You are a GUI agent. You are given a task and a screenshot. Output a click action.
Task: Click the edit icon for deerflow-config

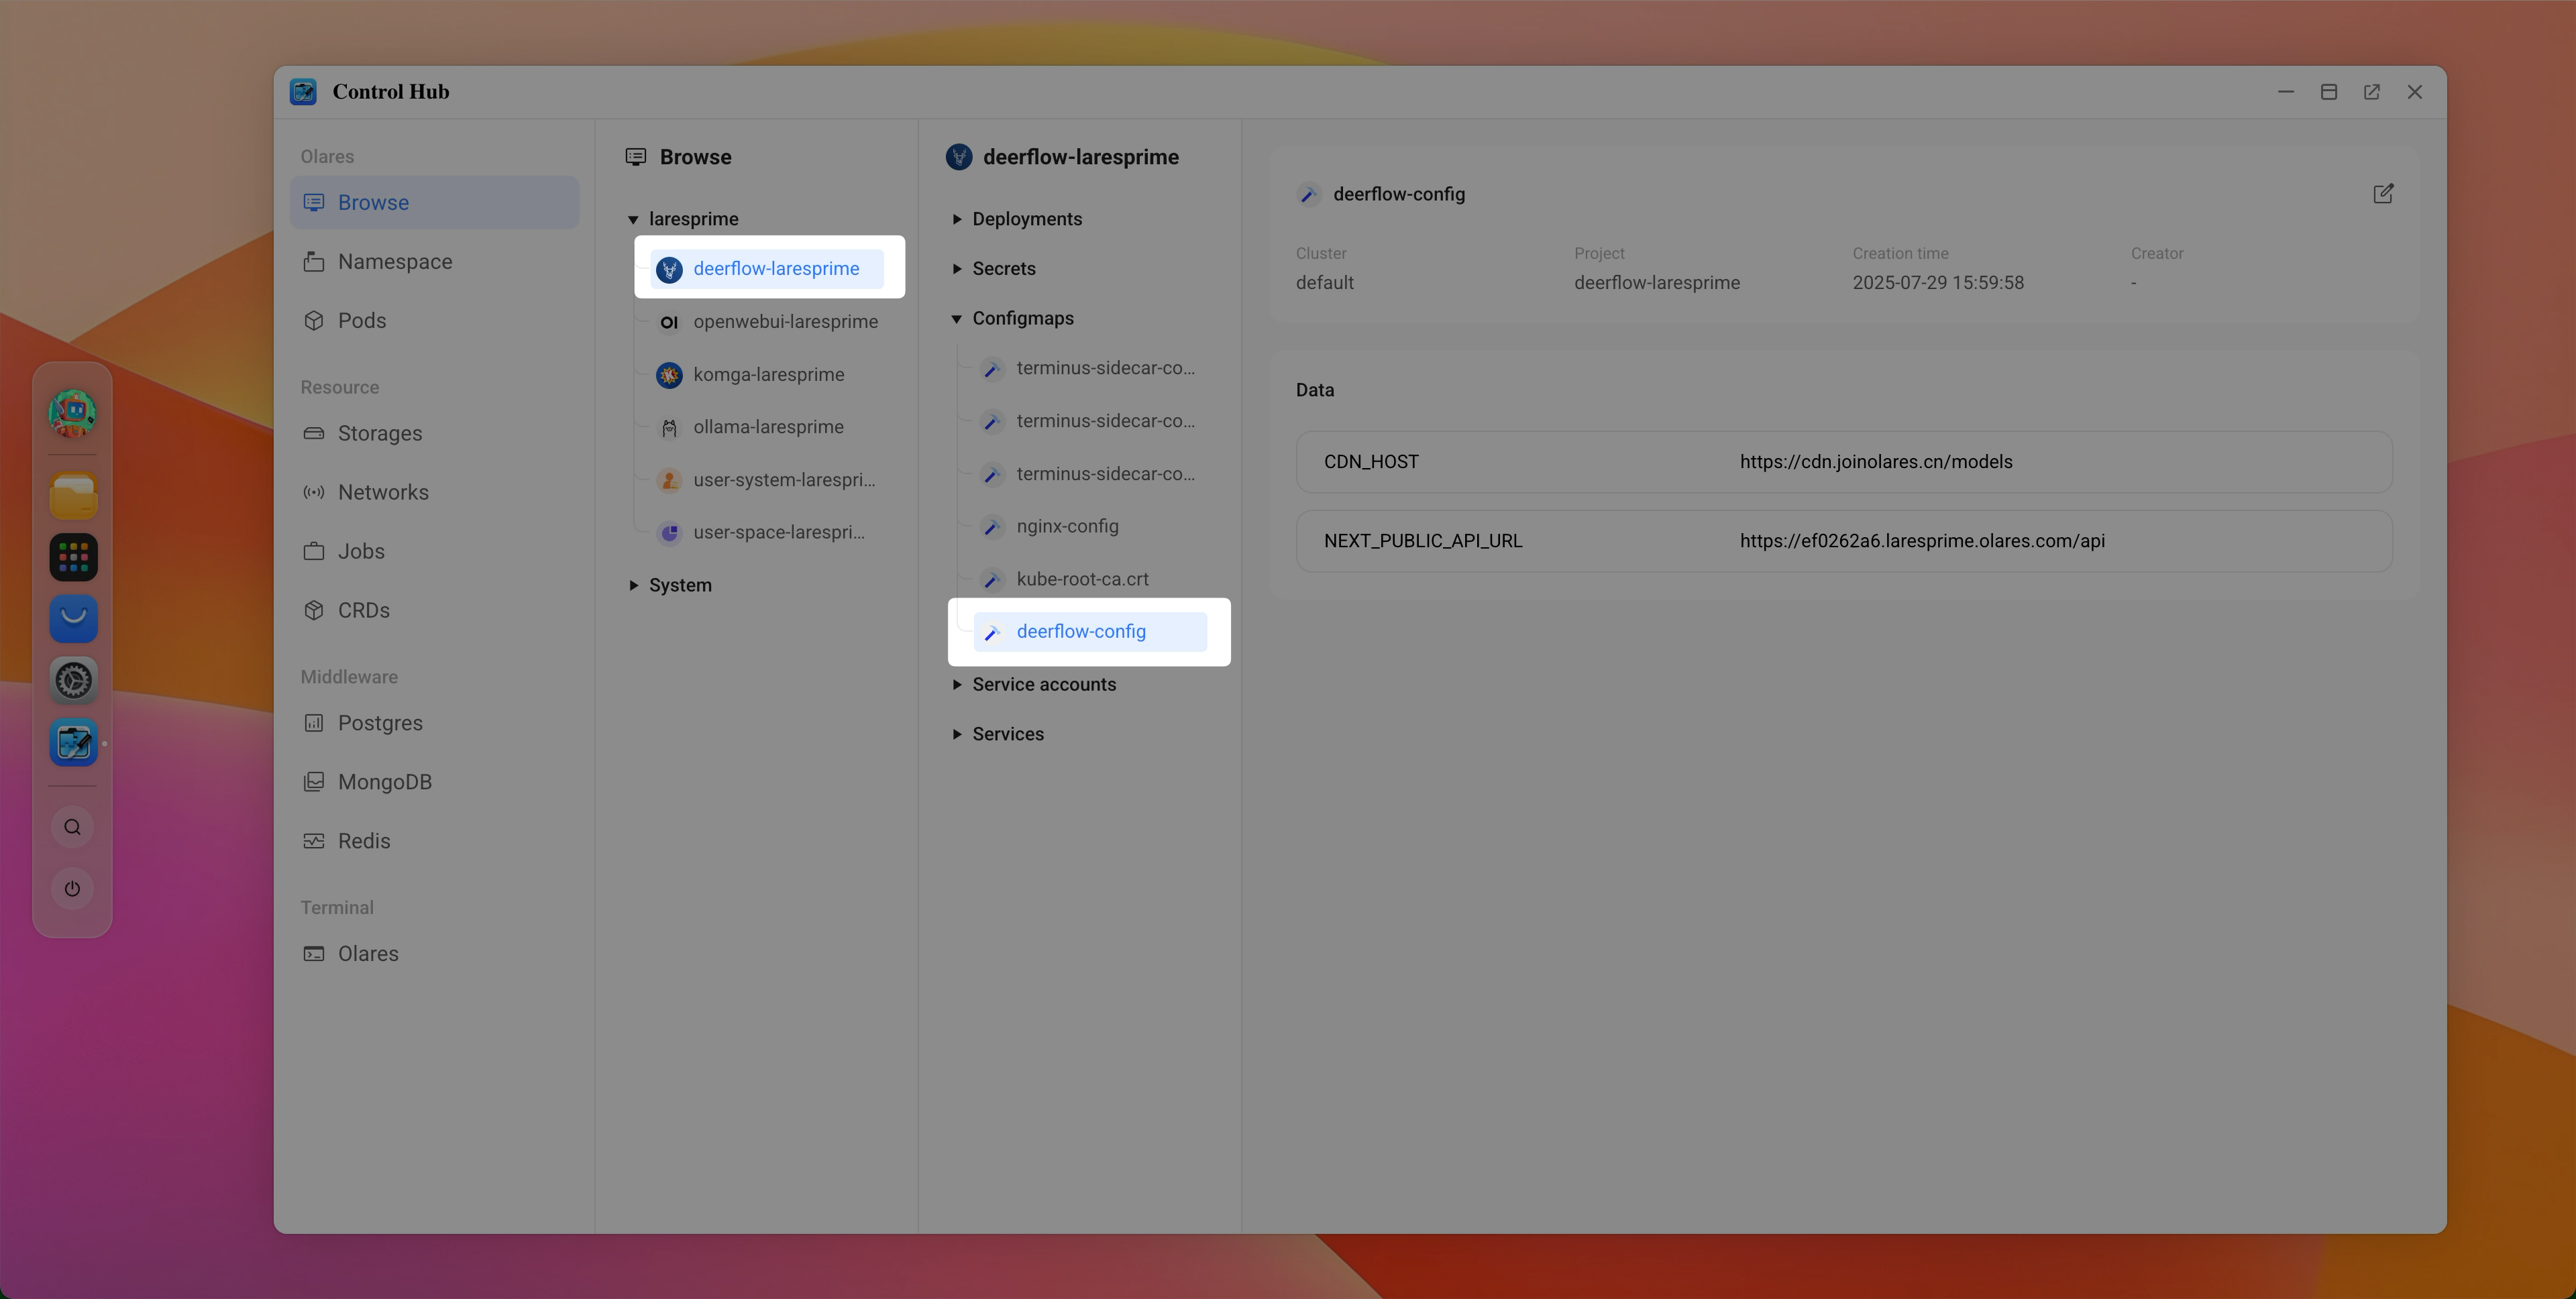pos(2383,193)
